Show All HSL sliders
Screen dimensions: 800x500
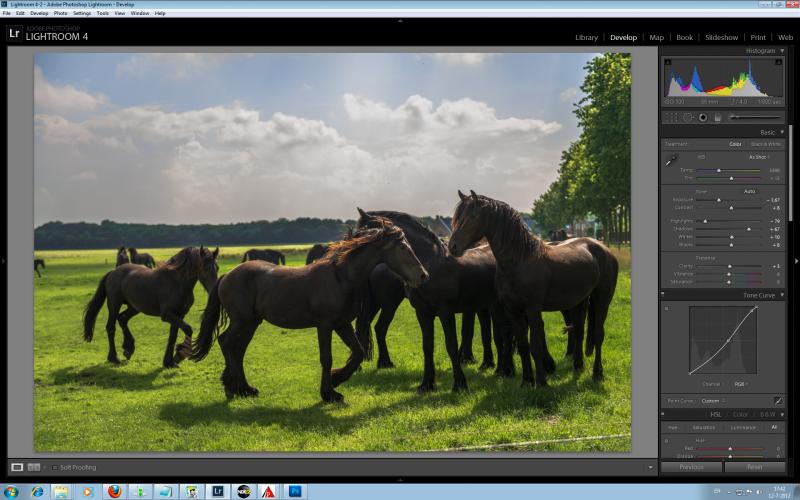(x=774, y=427)
